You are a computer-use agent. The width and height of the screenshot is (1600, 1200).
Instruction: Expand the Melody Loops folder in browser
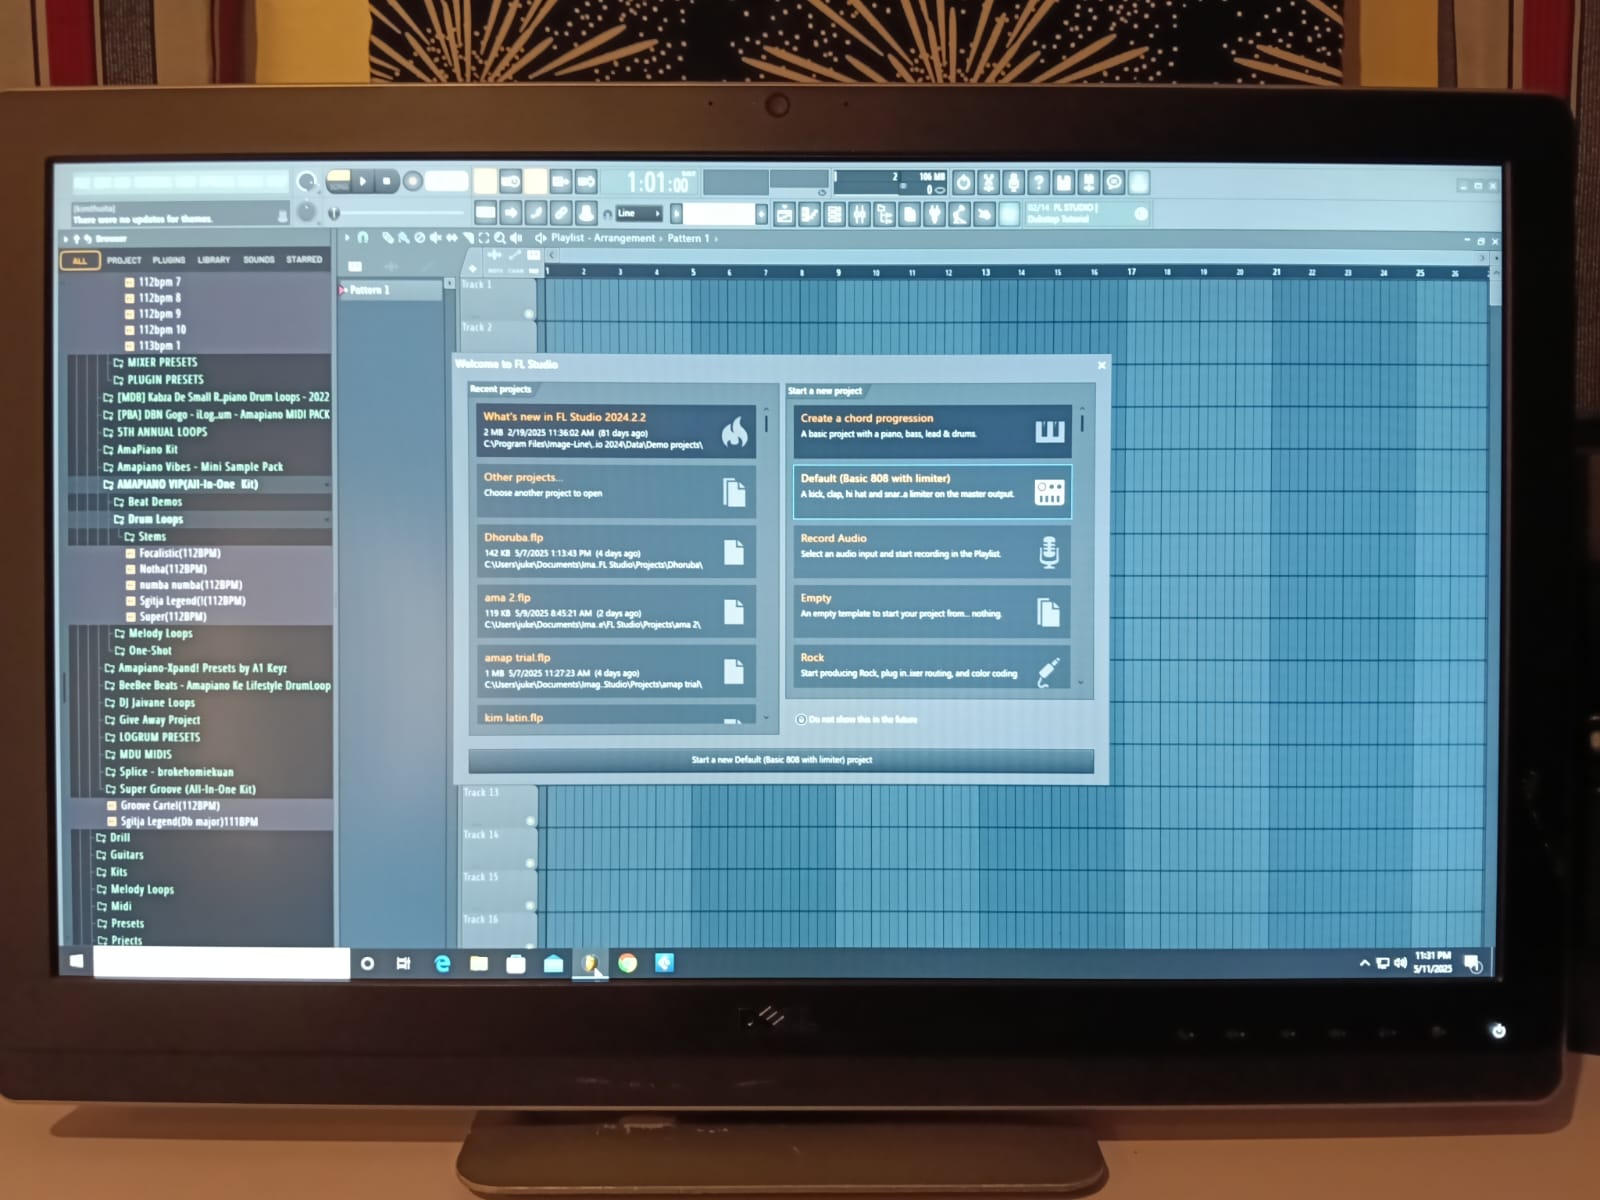(x=160, y=633)
